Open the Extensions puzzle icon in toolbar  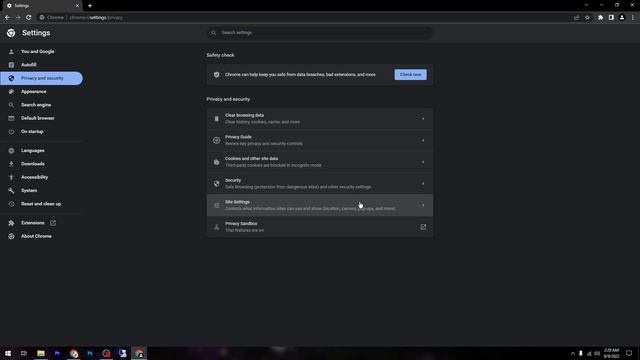click(600, 18)
